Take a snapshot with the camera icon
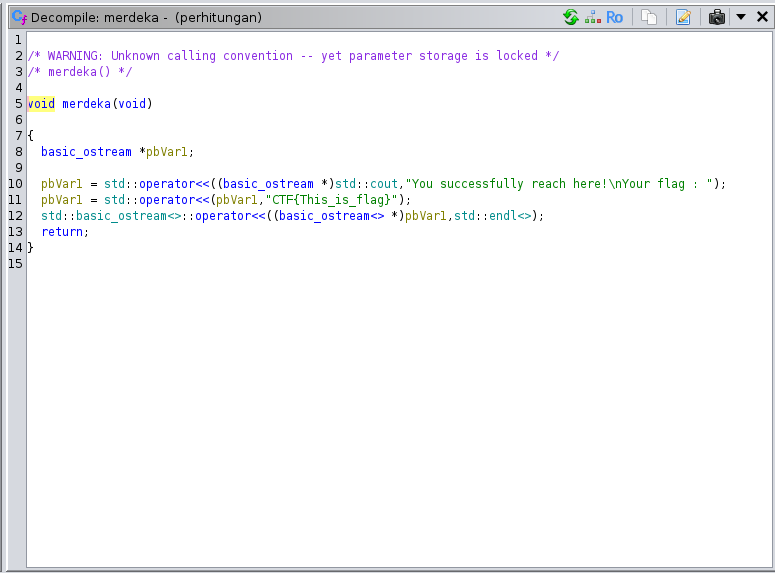Image resolution: width=775 pixels, height=573 pixels. (x=717, y=17)
